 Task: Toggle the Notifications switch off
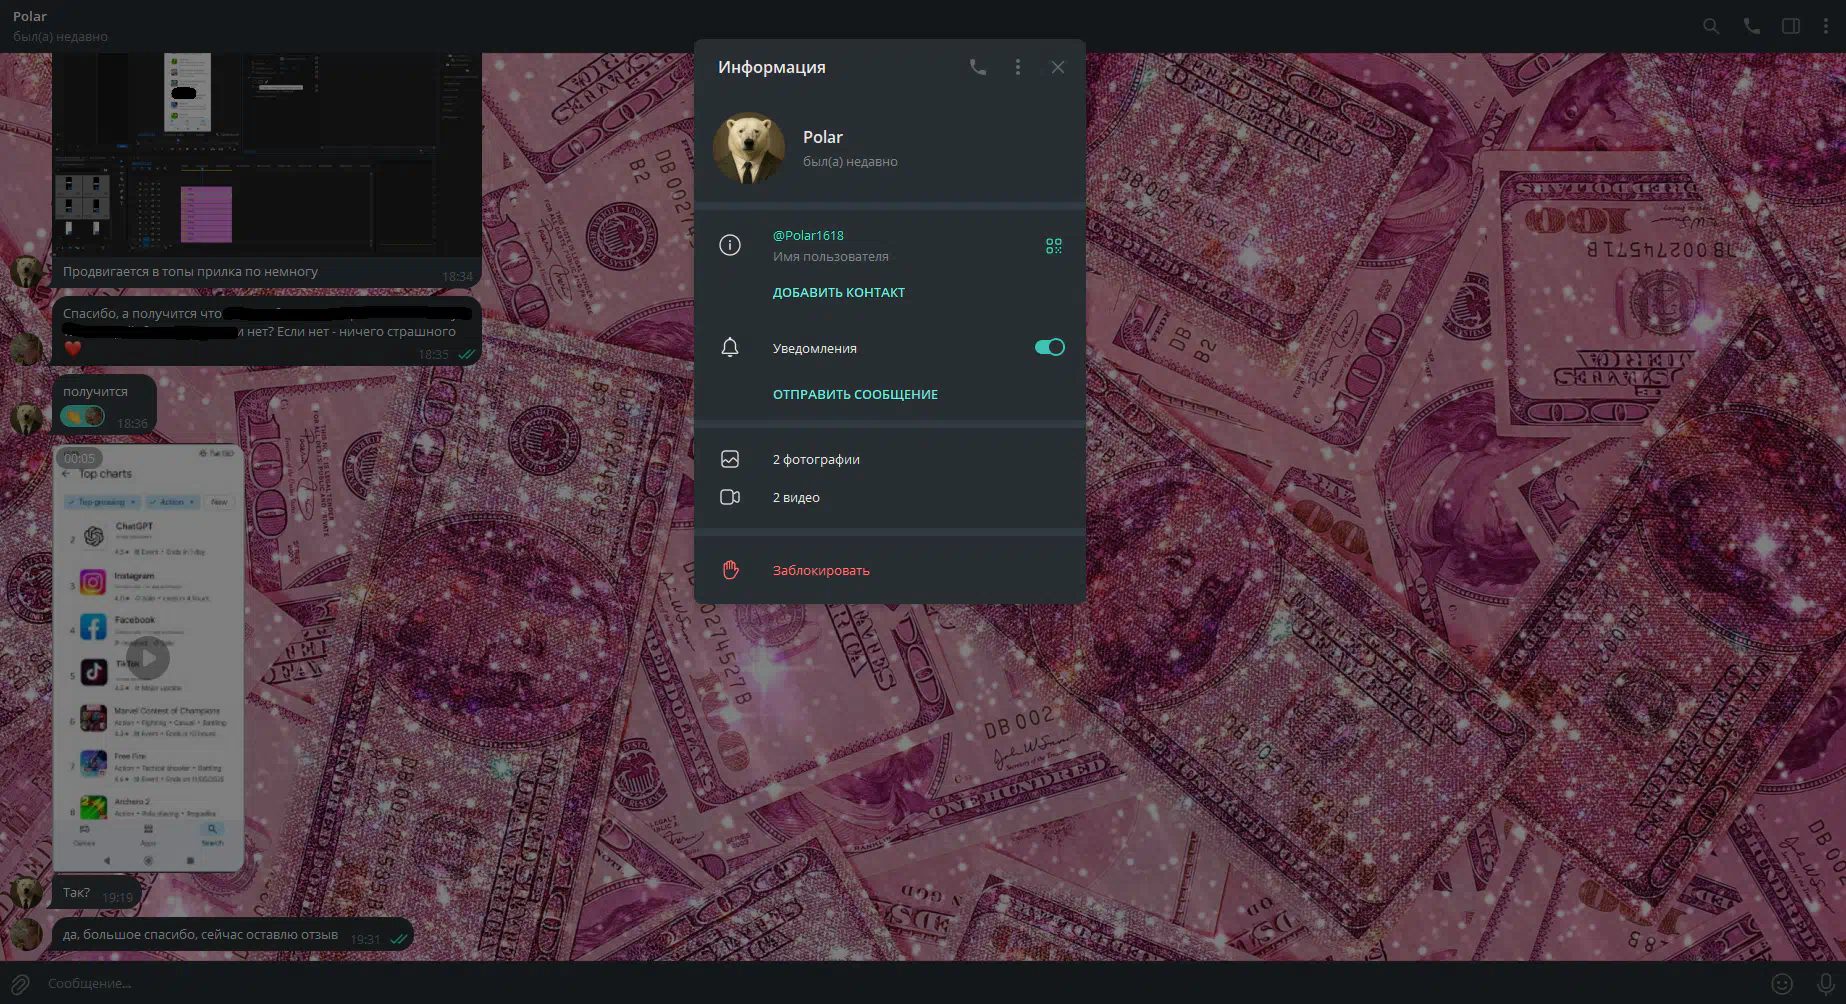click(x=1049, y=348)
